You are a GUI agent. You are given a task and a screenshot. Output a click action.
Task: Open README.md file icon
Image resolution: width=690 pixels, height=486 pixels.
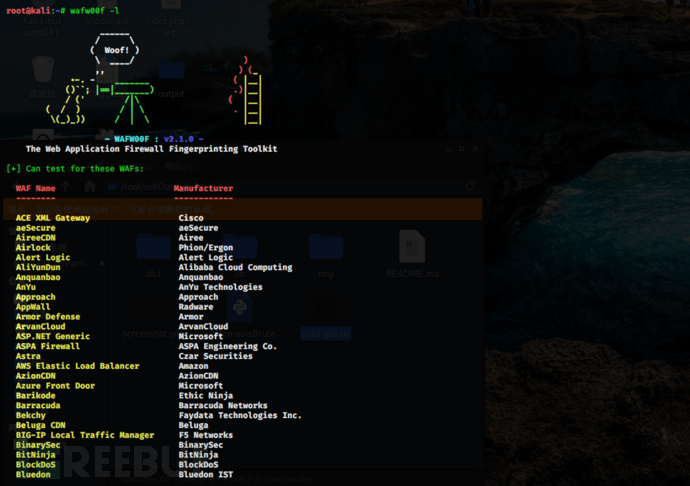click(x=412, y=247)
